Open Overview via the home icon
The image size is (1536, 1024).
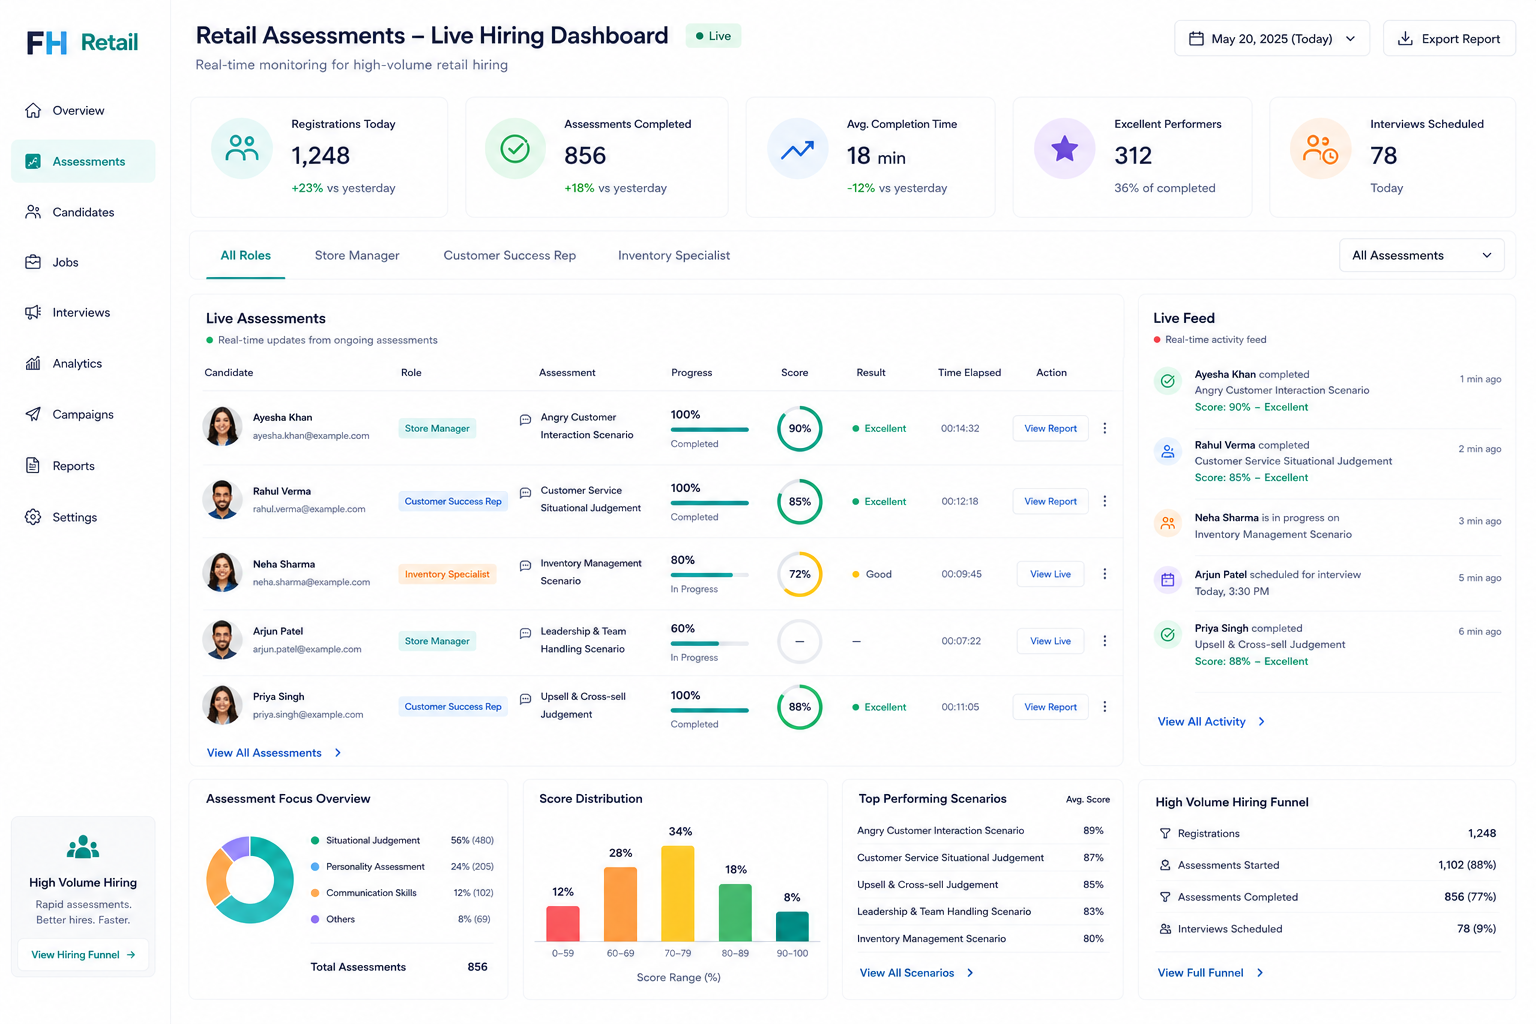[x=33, y=110]
